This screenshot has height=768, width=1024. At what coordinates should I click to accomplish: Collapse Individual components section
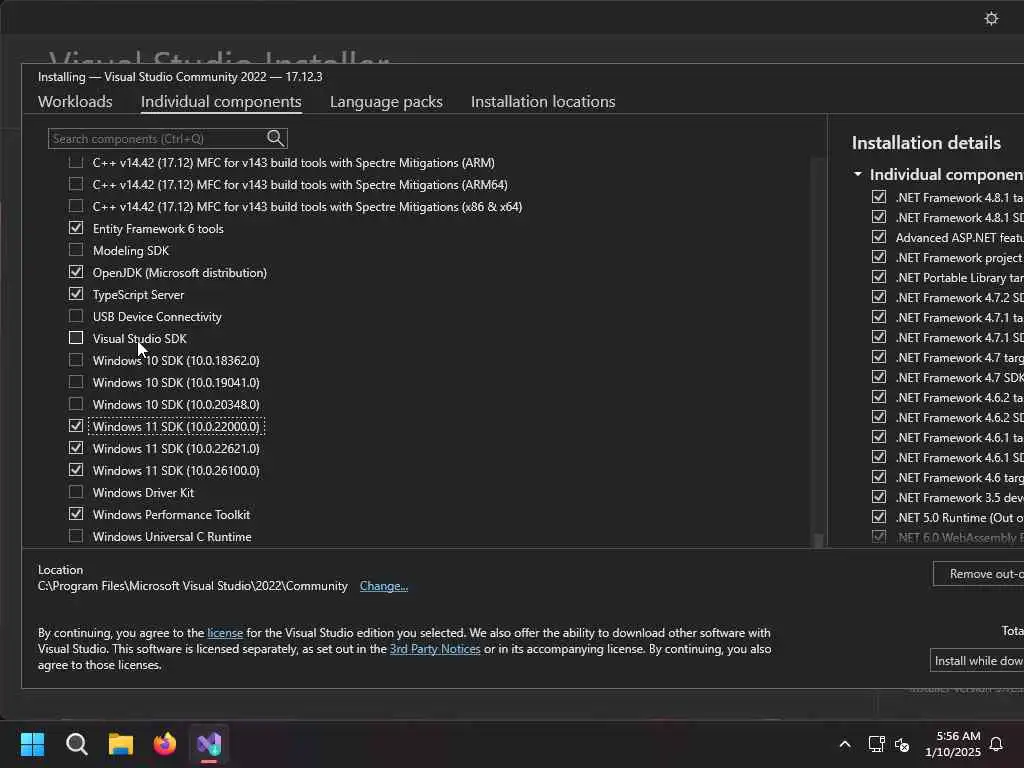(857, 174)
